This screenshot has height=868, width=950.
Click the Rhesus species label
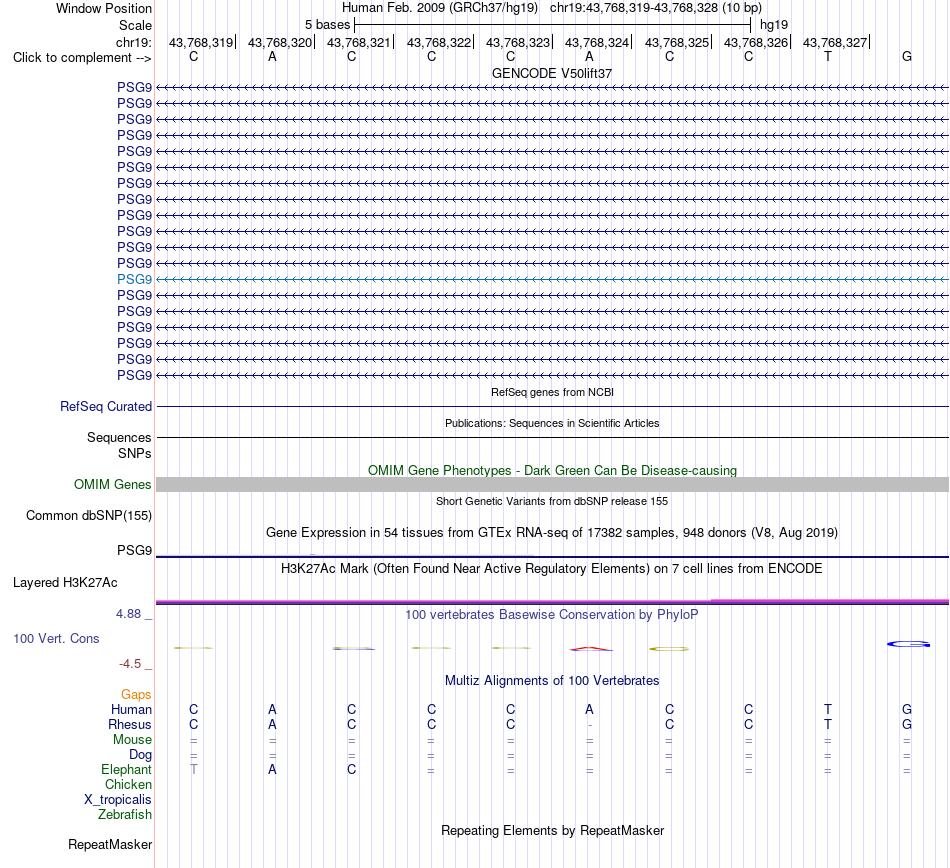[x=130, y=724]
